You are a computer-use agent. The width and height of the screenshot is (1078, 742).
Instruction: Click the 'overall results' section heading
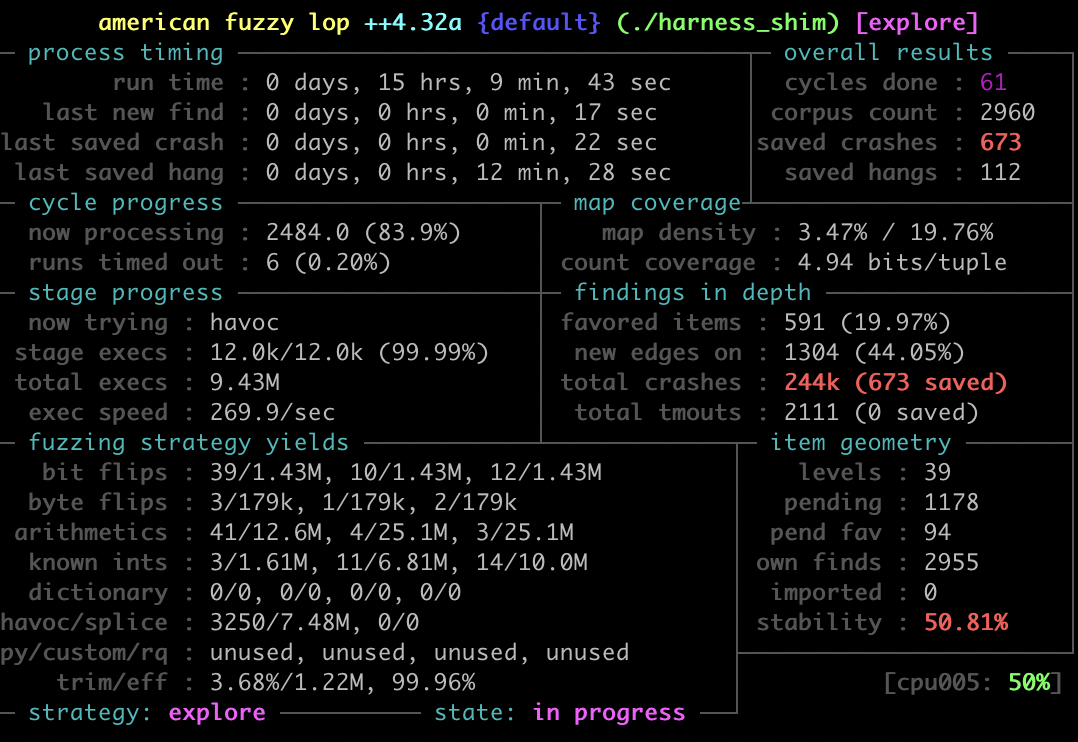tap(887, 52)
